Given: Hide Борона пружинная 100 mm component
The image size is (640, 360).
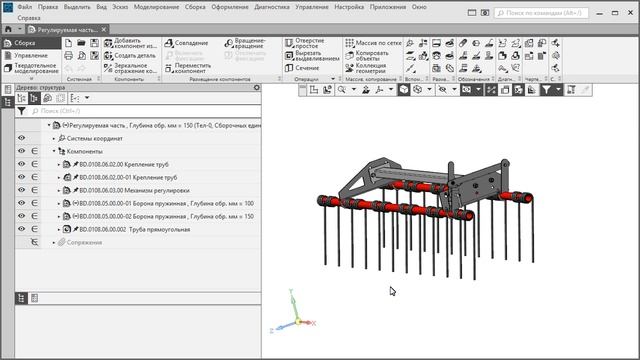Looking at the screenshot, I should [x=22, y=203].
